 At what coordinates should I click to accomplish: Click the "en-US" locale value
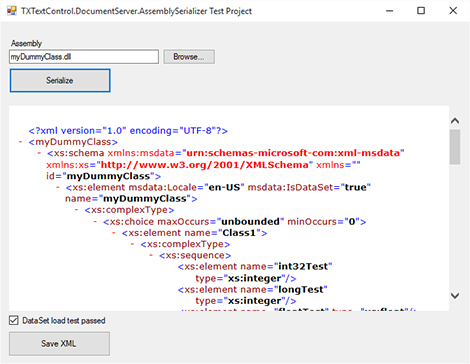click(224, 187)
